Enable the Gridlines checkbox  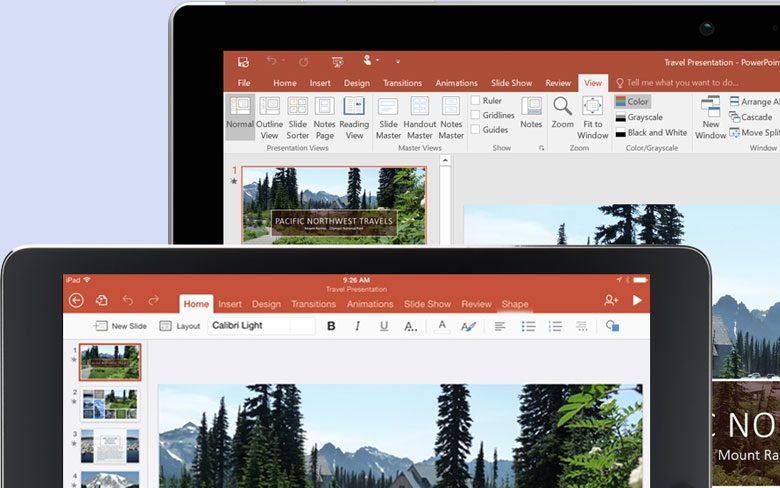476,115
